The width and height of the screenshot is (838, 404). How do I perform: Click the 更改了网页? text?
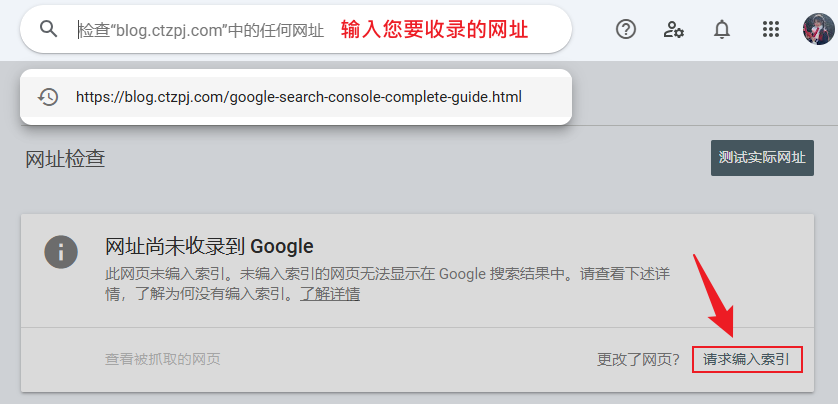click(x=638, y=359)
